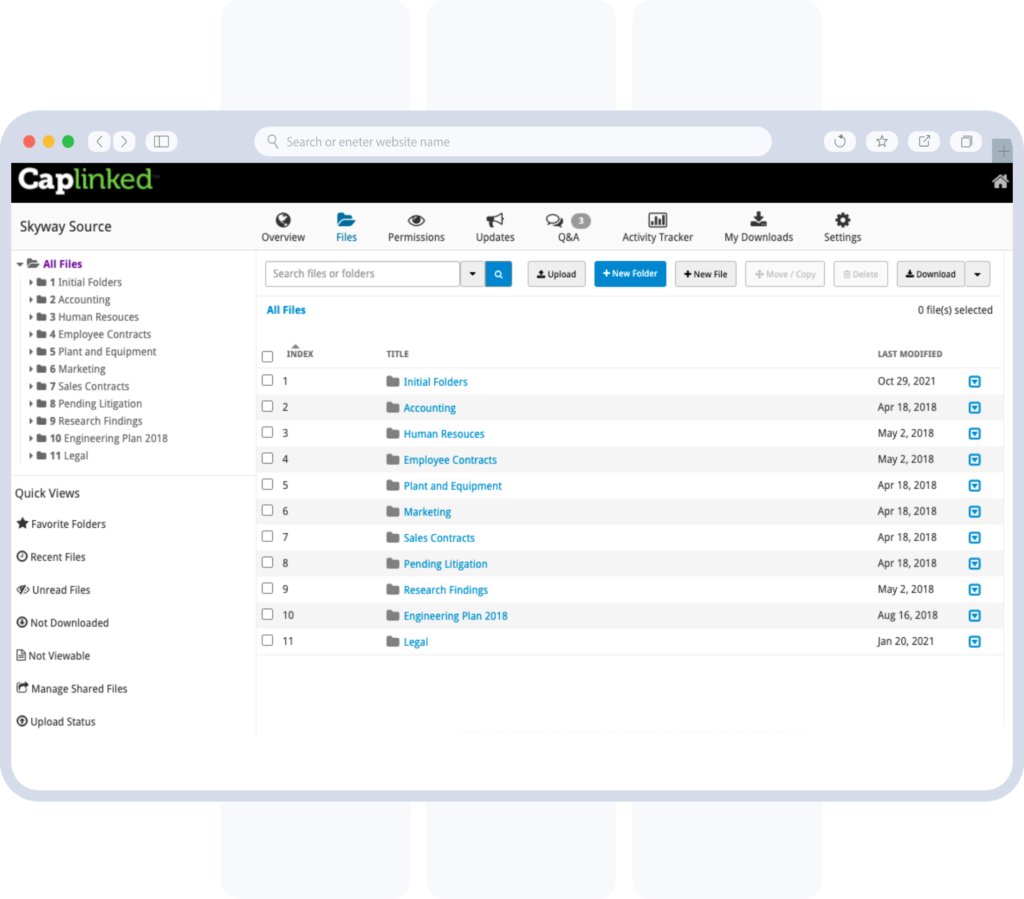Viewport: 1024px width, 899px height.
Task: Open row menu icon for Human Resouces
Action: pos(974,434)
